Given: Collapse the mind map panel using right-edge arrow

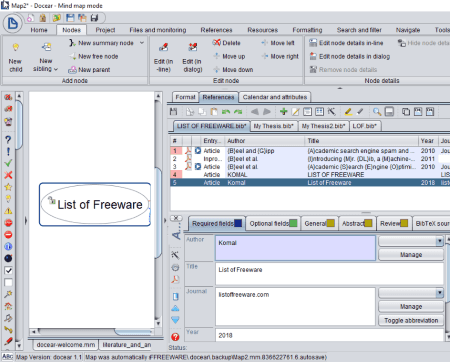Looking at the screenshot, I should (x=165, y=220).
